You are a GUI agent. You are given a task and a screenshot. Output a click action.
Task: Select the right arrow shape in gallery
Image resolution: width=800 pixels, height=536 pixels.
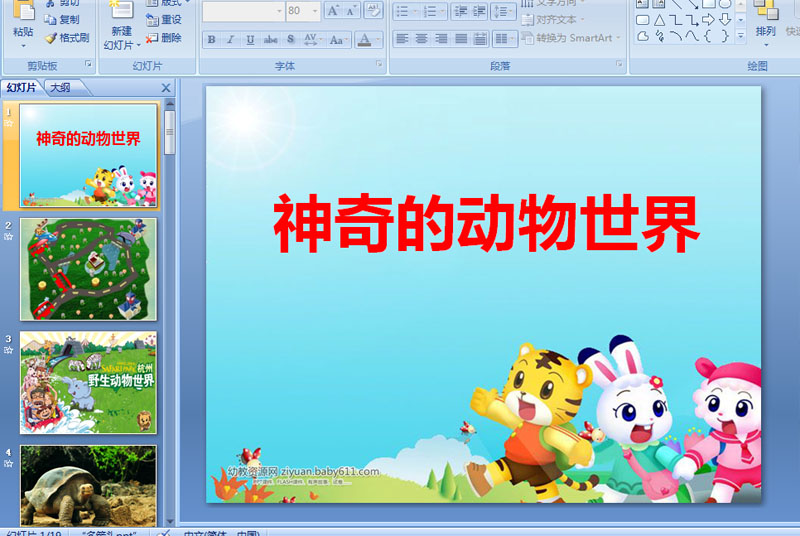pyautogui.click(x=708, y=19)
